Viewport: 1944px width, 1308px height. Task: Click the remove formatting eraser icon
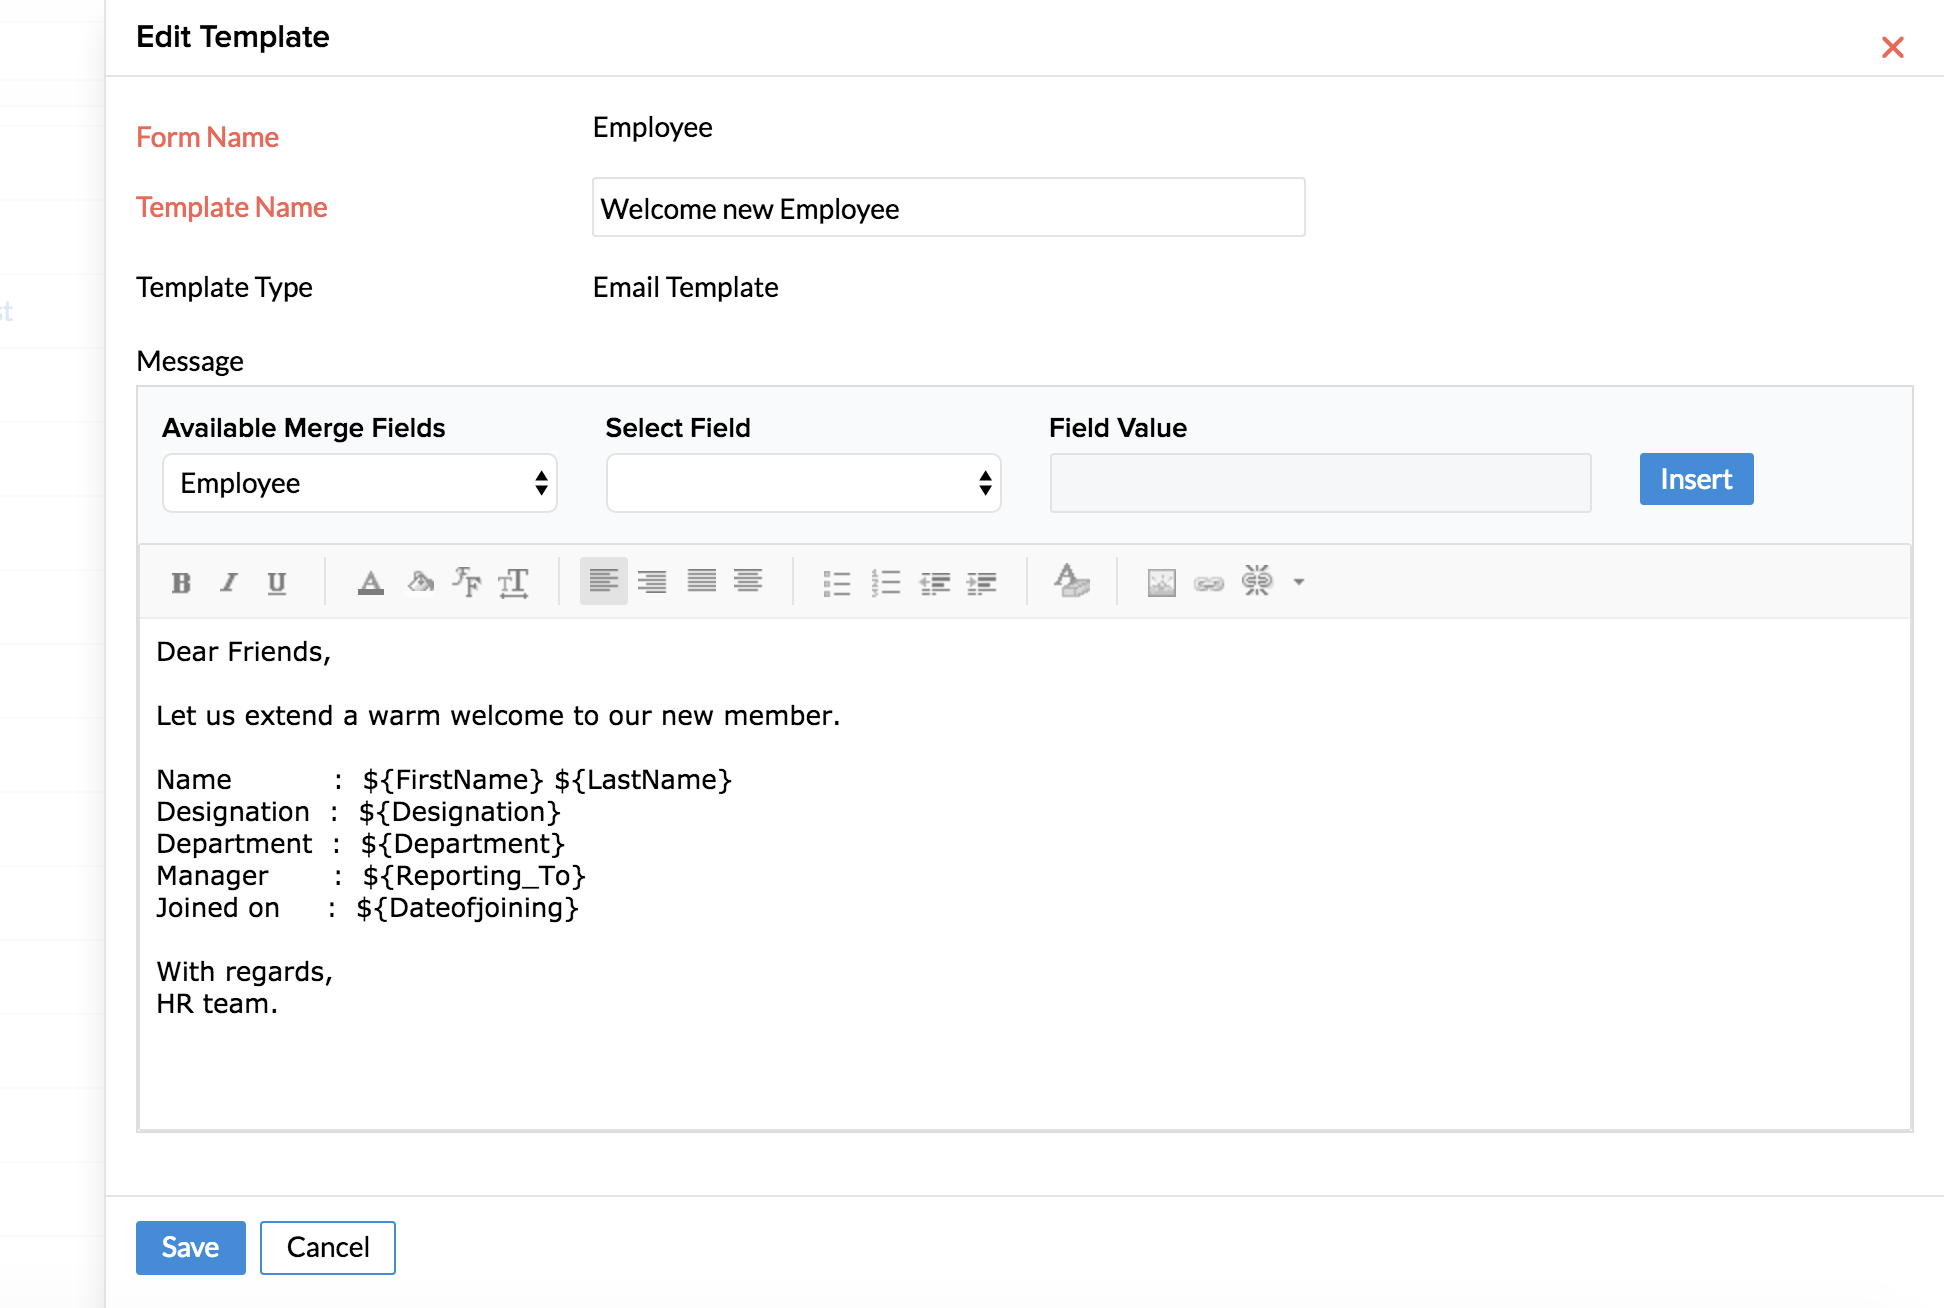(1071, 580)
